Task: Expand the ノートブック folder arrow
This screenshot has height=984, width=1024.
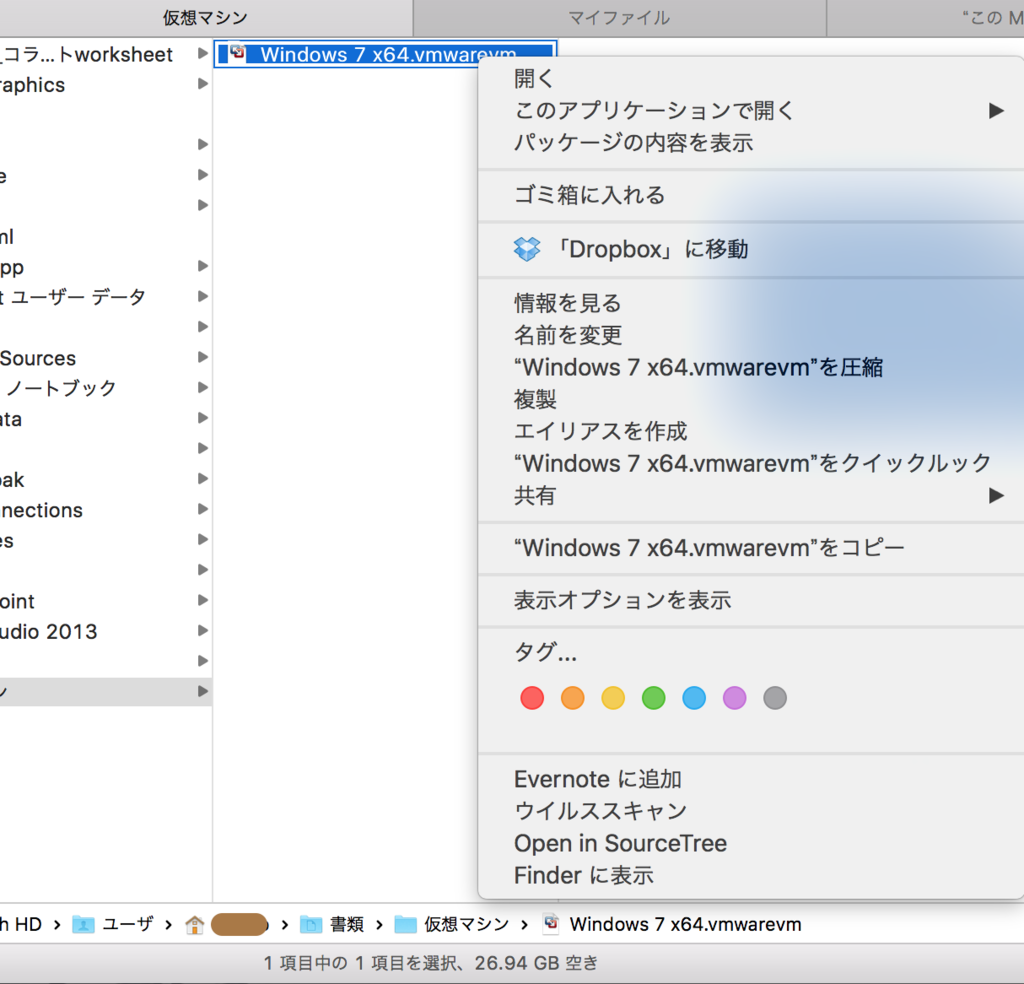Action: click(x=203, y=387)
